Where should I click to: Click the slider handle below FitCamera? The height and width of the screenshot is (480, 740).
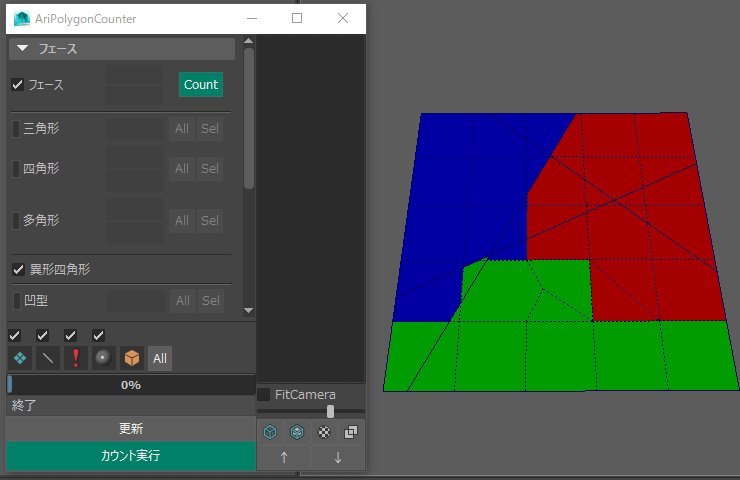pos(330,412)
